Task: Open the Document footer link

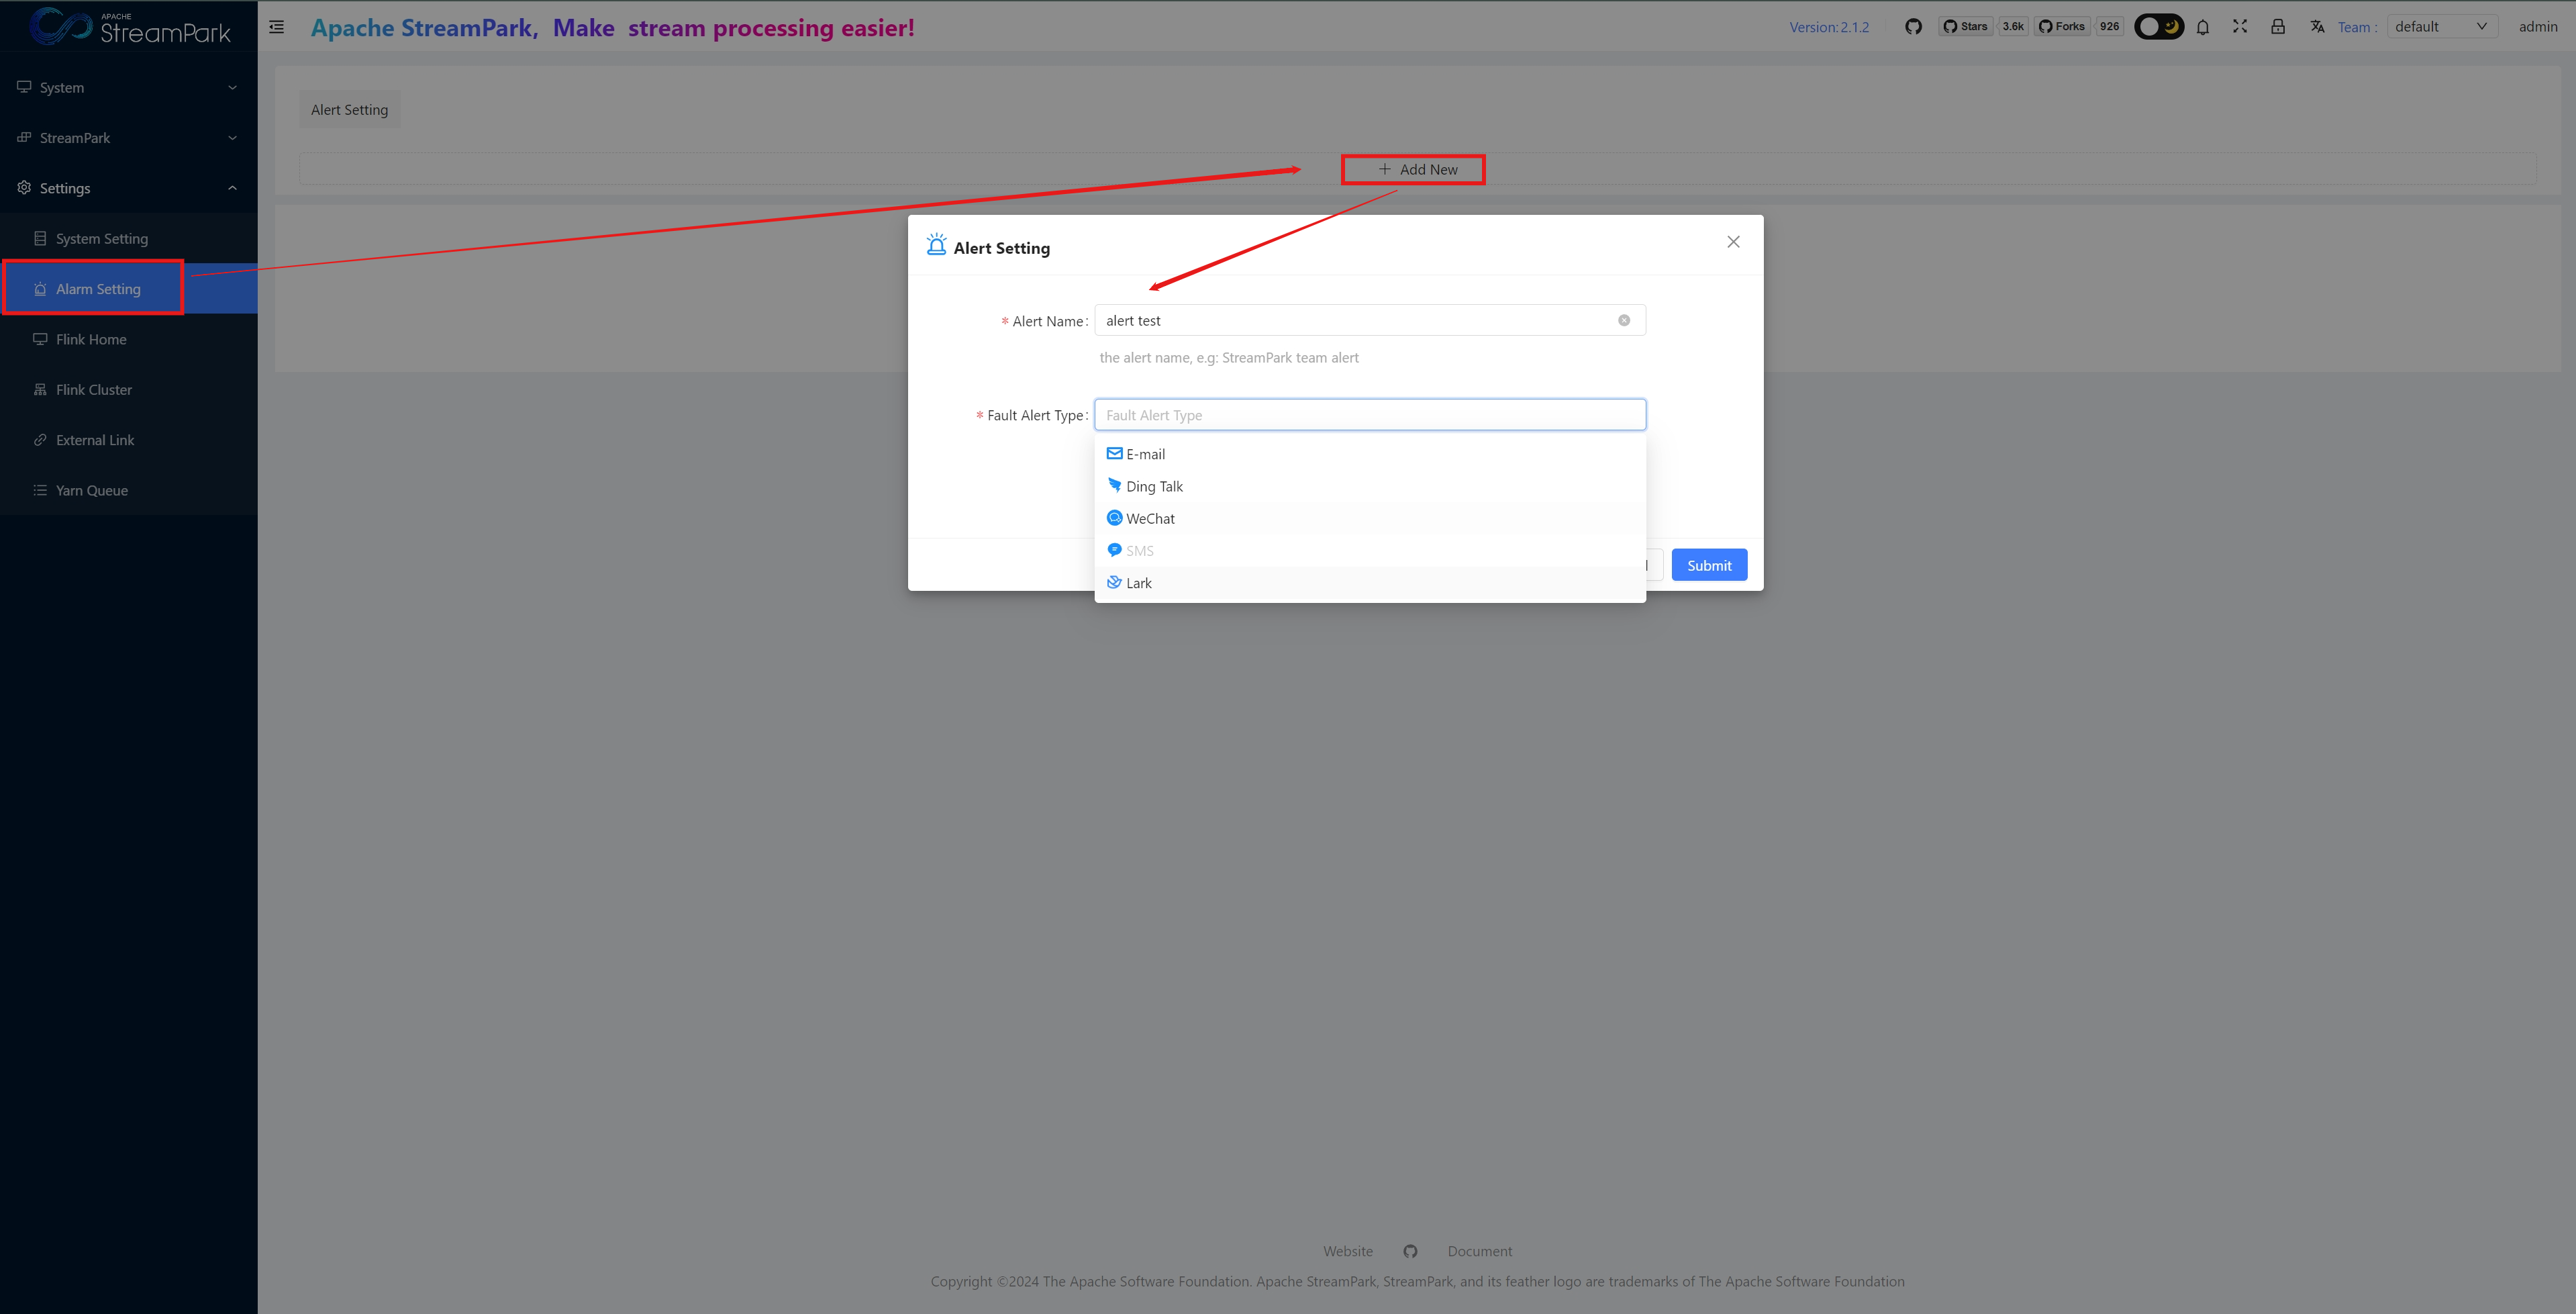Action: (x=1479, y=1251)
